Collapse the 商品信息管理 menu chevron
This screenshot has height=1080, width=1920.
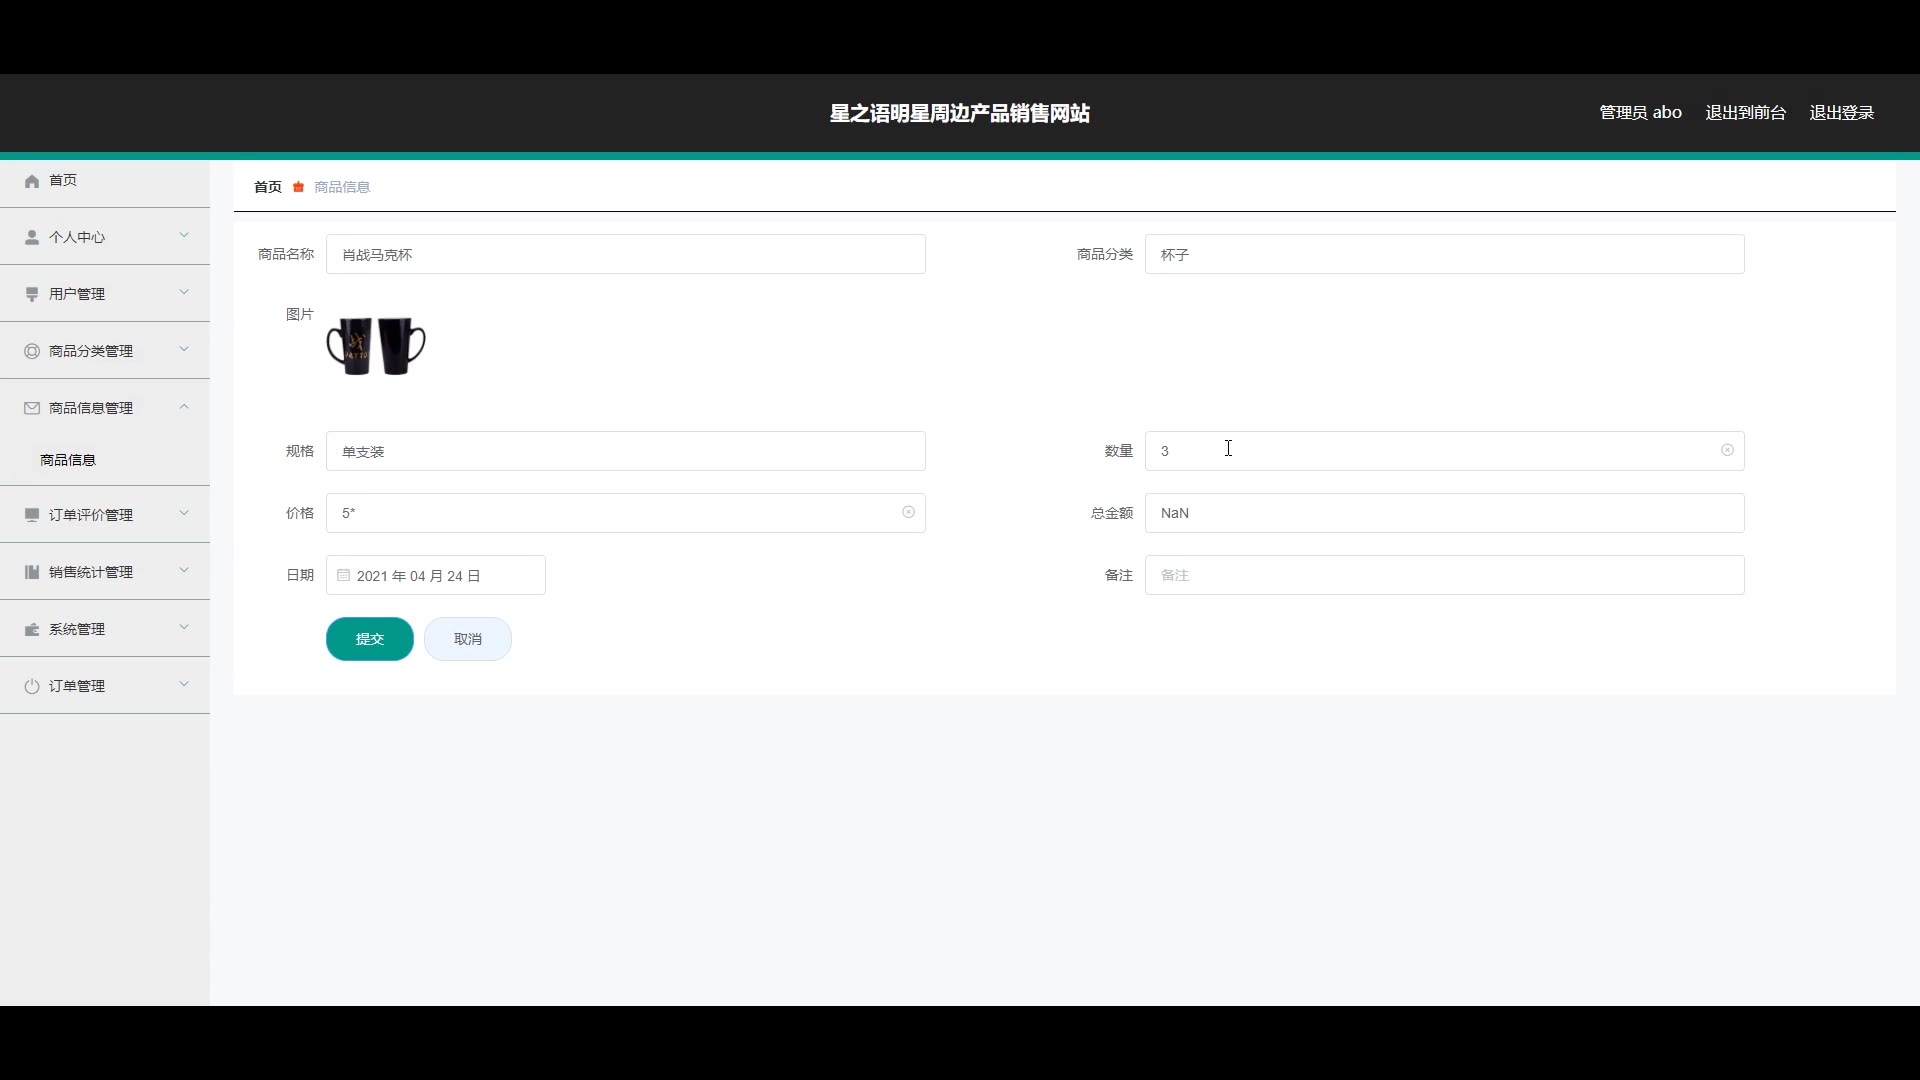pos(184,406)
